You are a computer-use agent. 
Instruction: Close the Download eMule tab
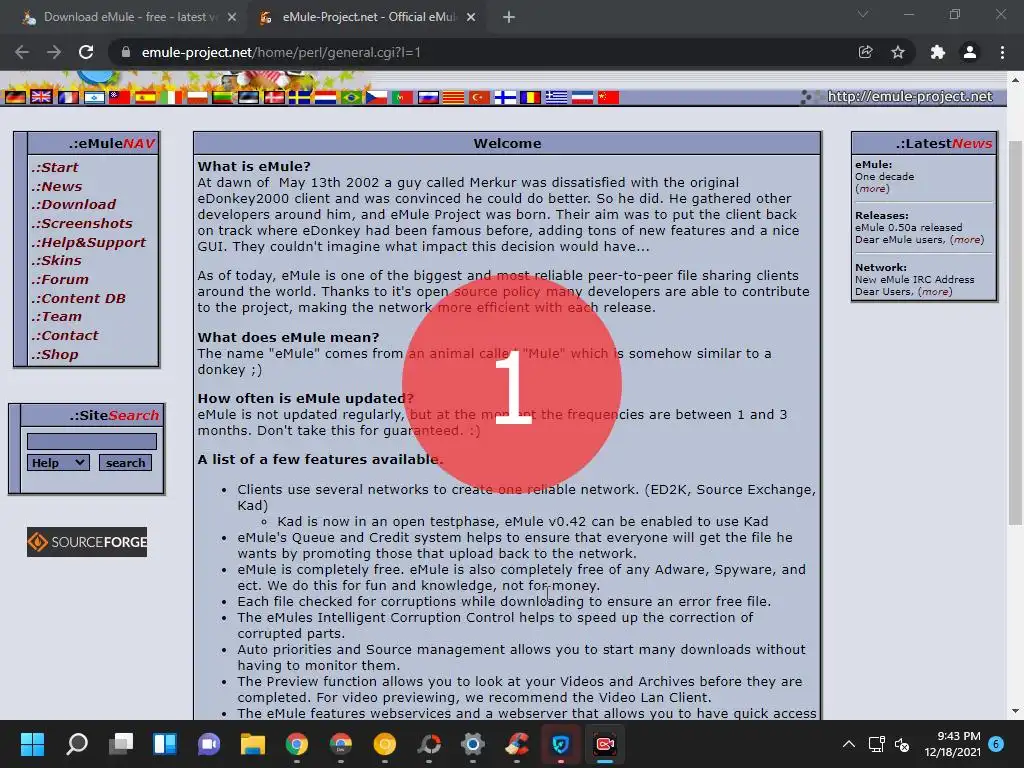coord(232,18)
